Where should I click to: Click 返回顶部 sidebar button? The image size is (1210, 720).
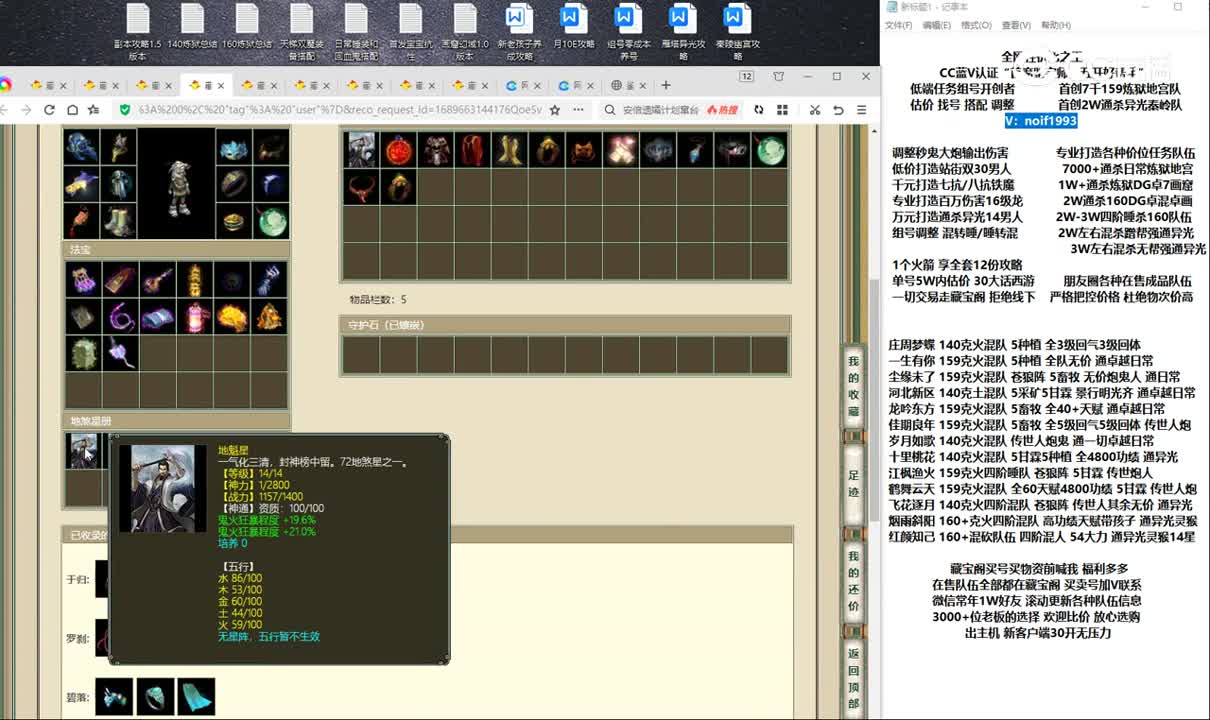[853, 678]
